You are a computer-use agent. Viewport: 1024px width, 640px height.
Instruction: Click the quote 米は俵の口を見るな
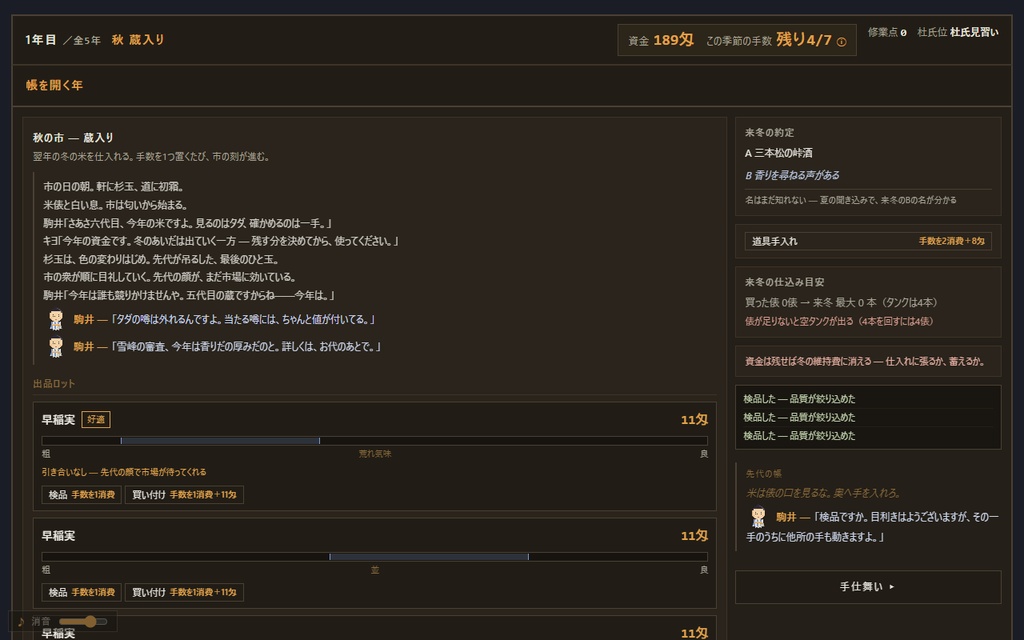823,493
